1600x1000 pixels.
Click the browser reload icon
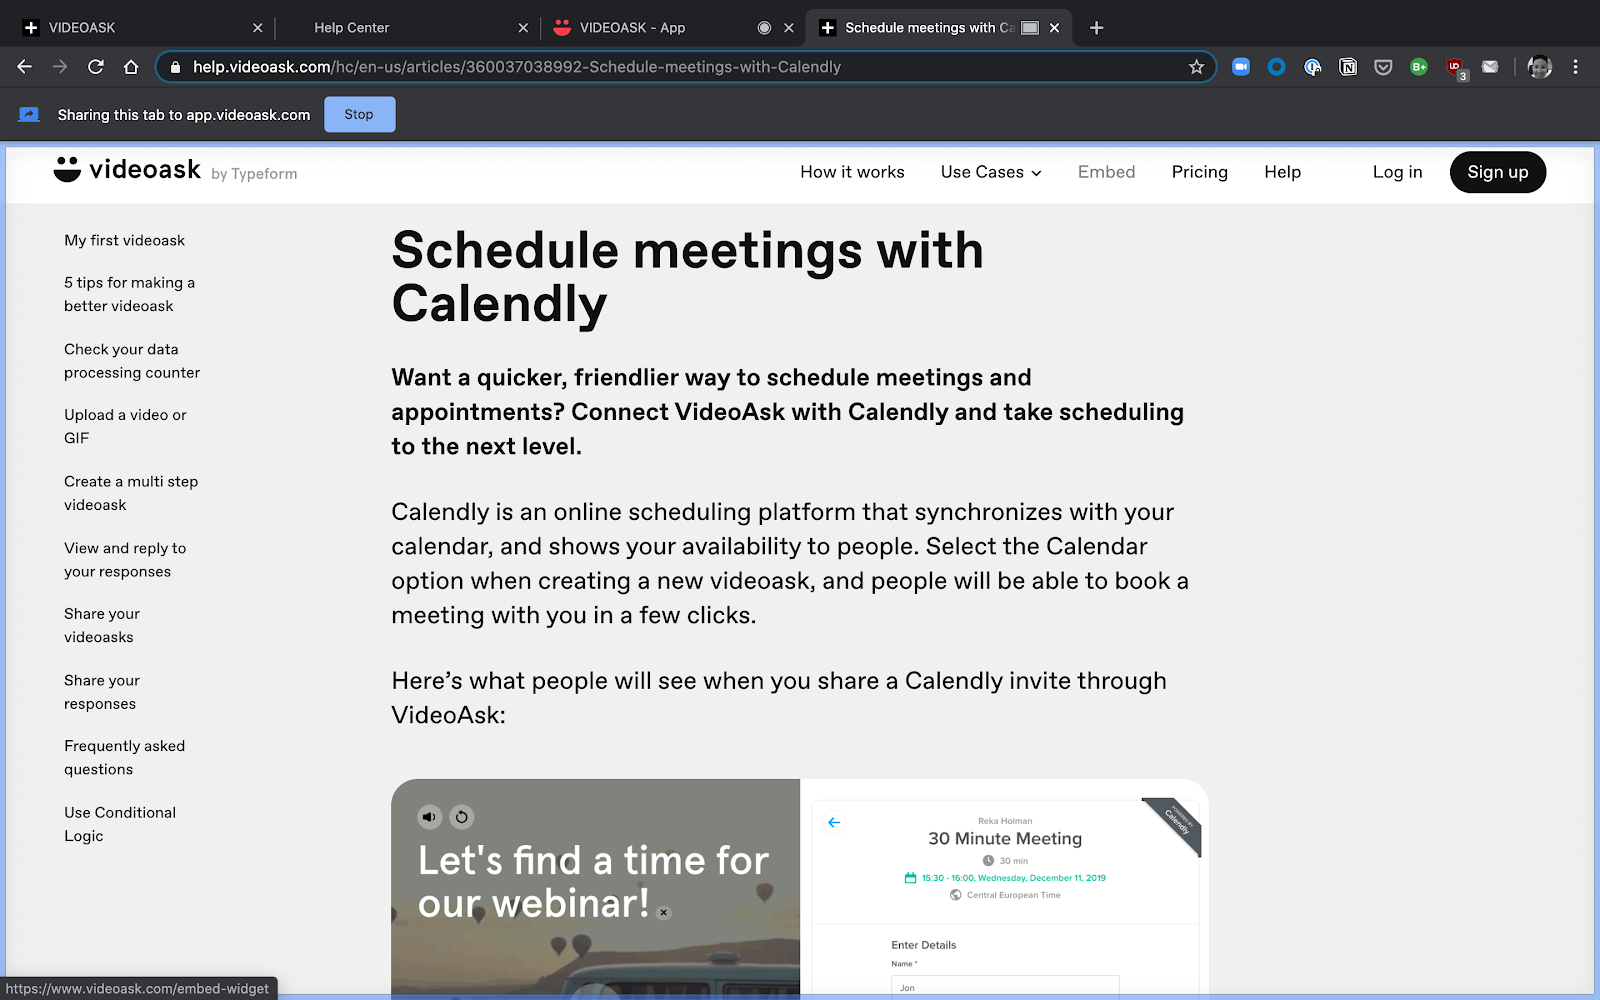pos(96,67)
